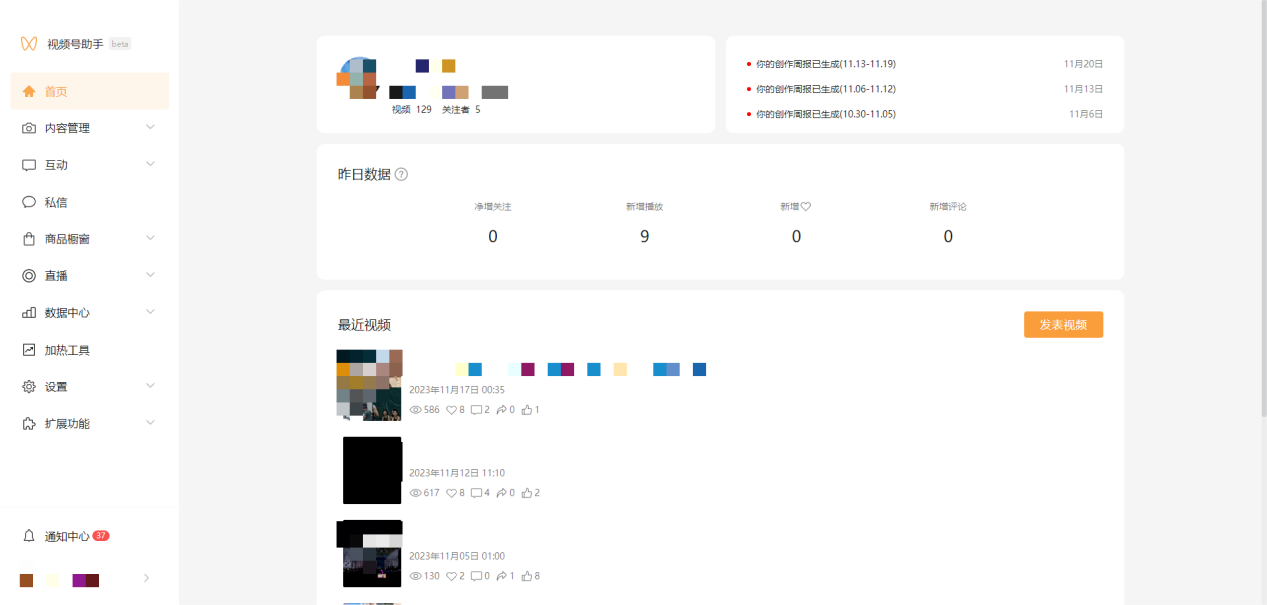Expand the 互动 menu chevron
The width and height of the screenshot is (1267, 605).
[x=150, y=164]
